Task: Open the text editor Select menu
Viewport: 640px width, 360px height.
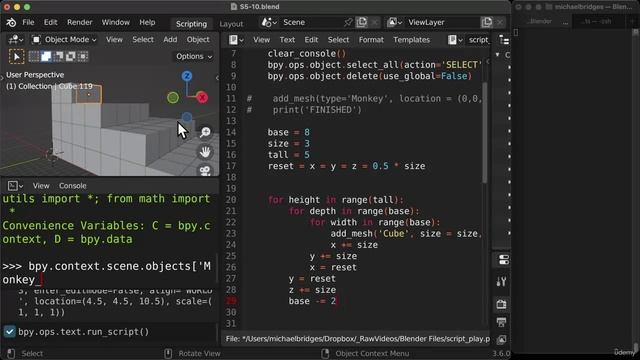Action: tap(338, 40)
